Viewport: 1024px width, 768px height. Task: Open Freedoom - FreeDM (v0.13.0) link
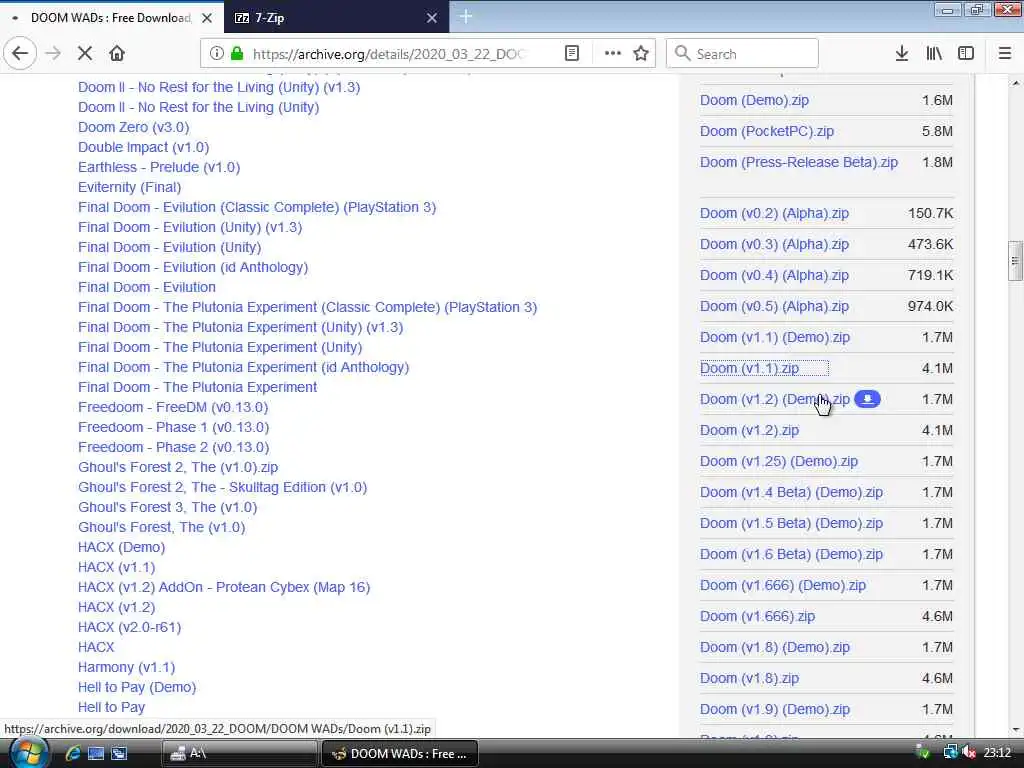[173, 408]
